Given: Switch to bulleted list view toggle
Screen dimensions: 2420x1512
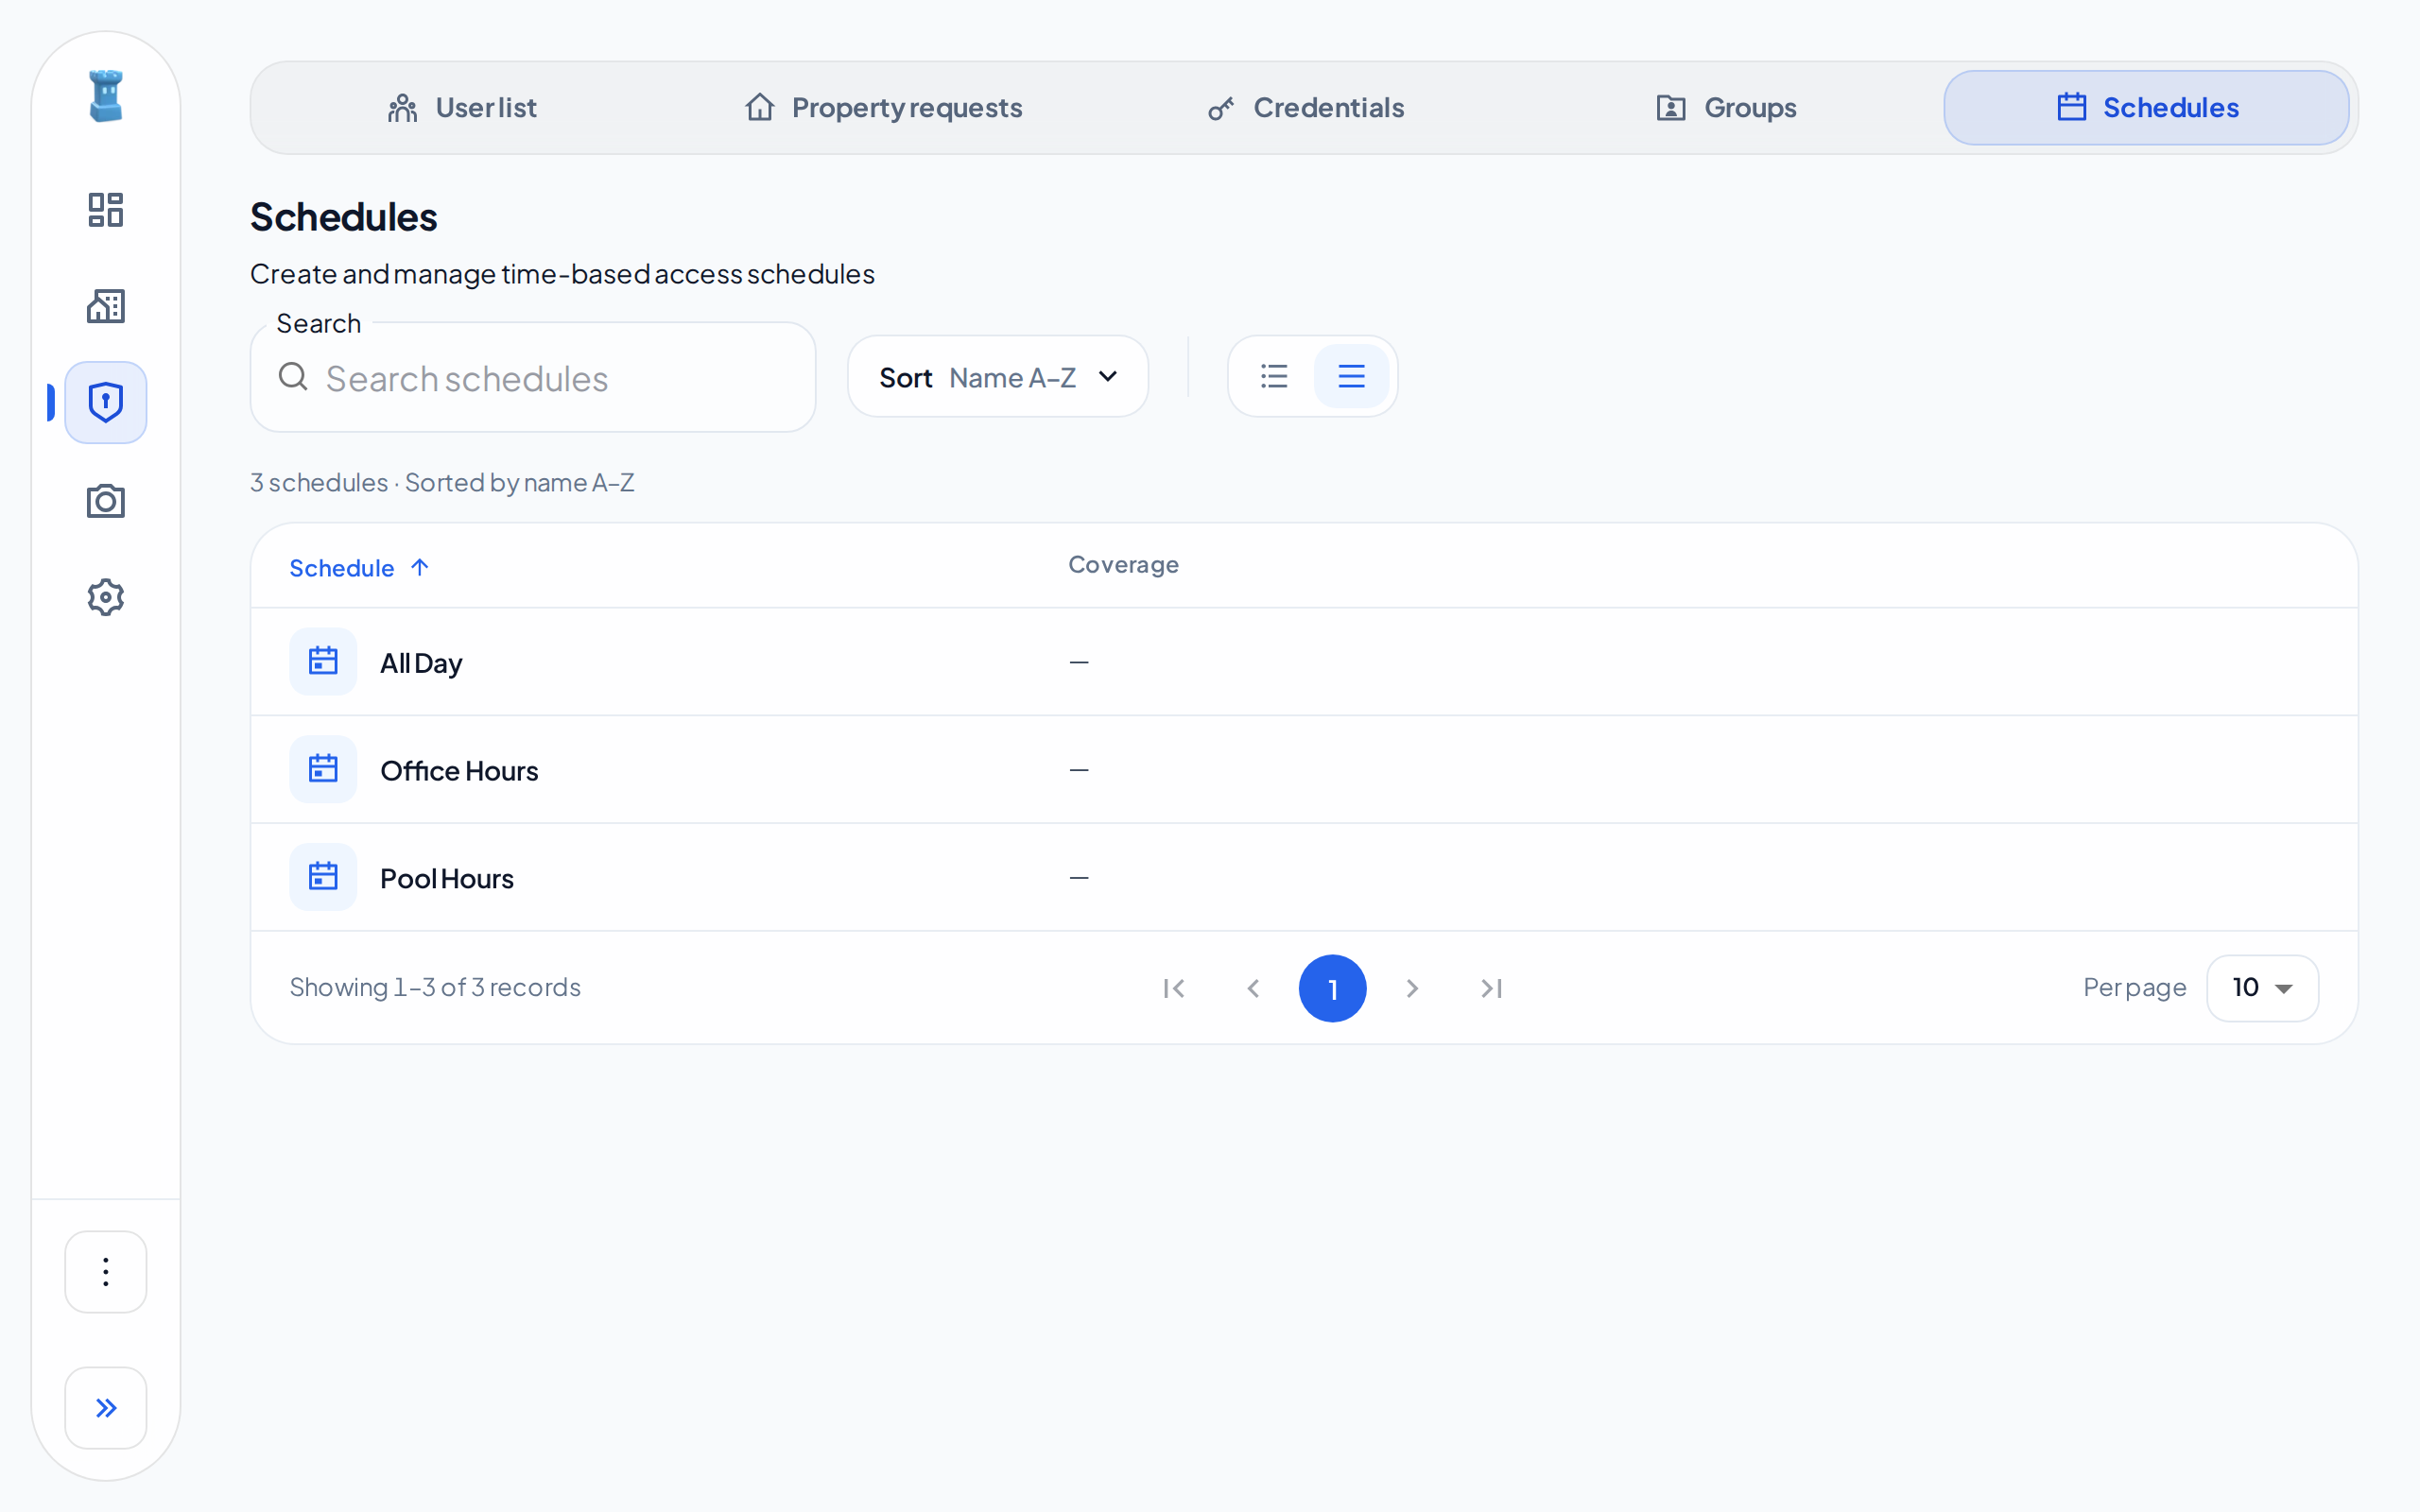Looking at the screenshot, I should pos(1274,376).
